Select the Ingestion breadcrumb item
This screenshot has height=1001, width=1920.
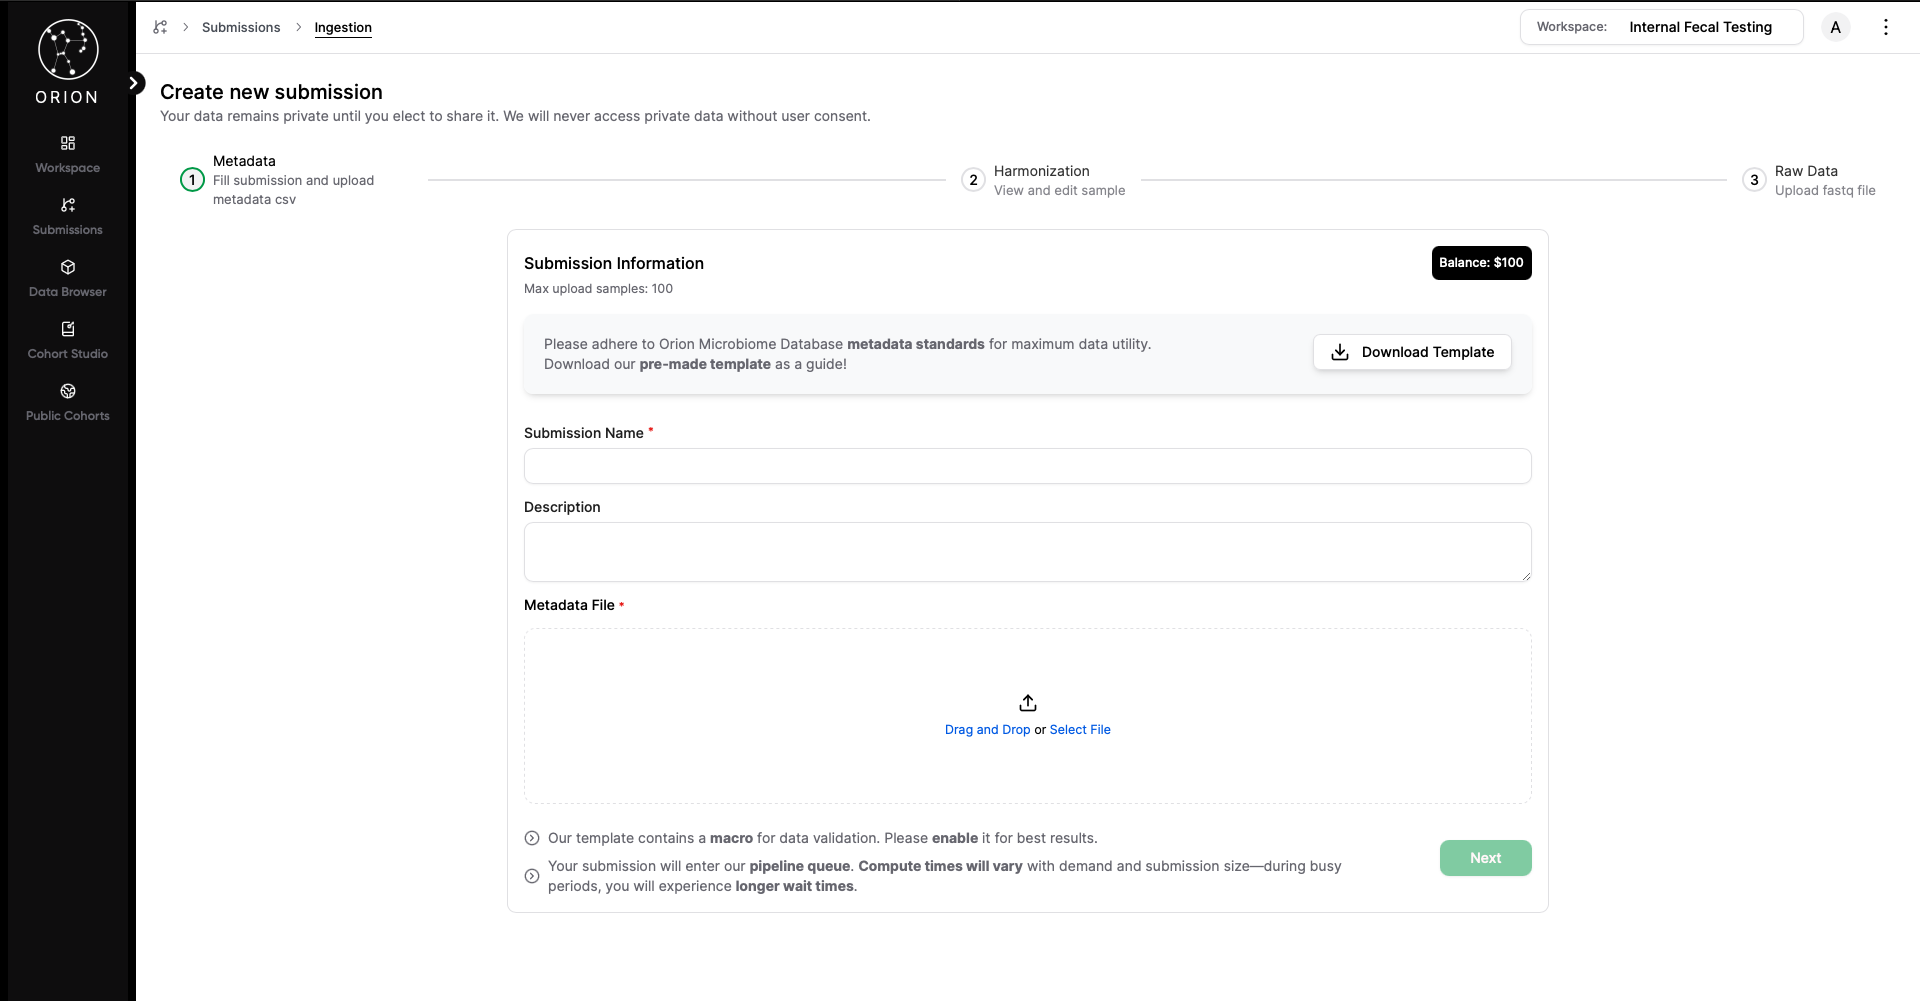(343, 28)
